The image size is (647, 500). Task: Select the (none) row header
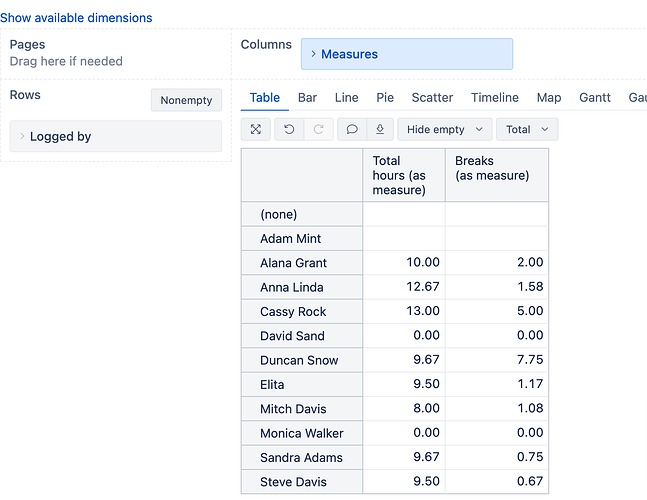(302, 214)
